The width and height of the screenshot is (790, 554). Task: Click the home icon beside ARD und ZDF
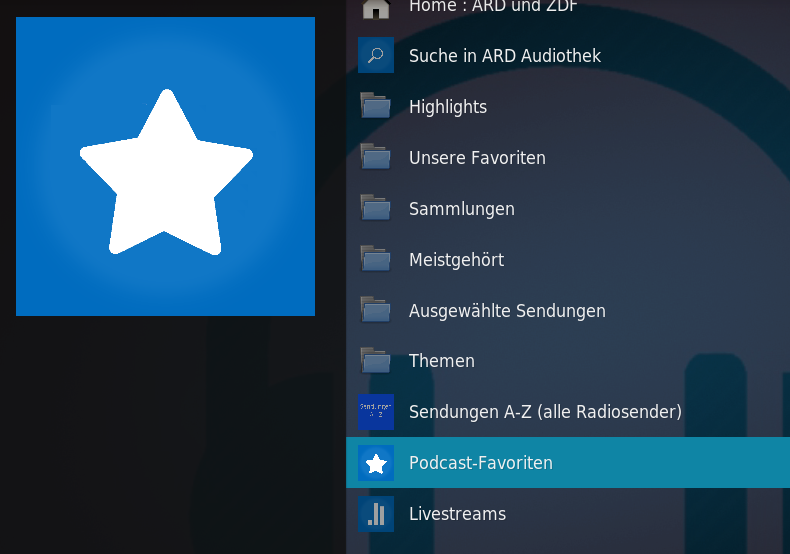point(376,9)
